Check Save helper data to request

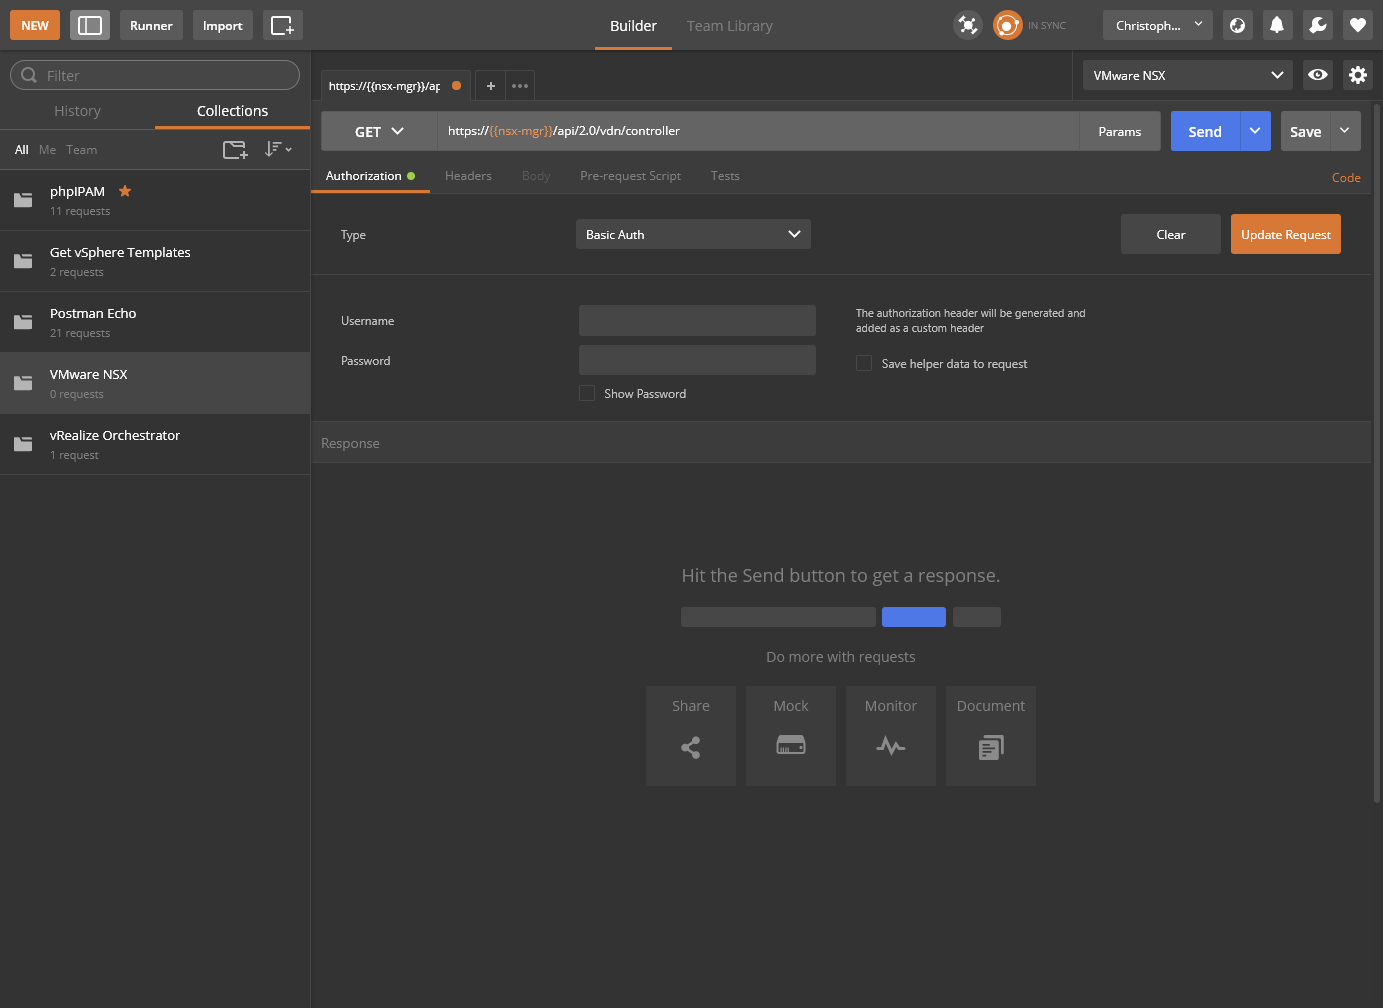[x=864, y=364]
